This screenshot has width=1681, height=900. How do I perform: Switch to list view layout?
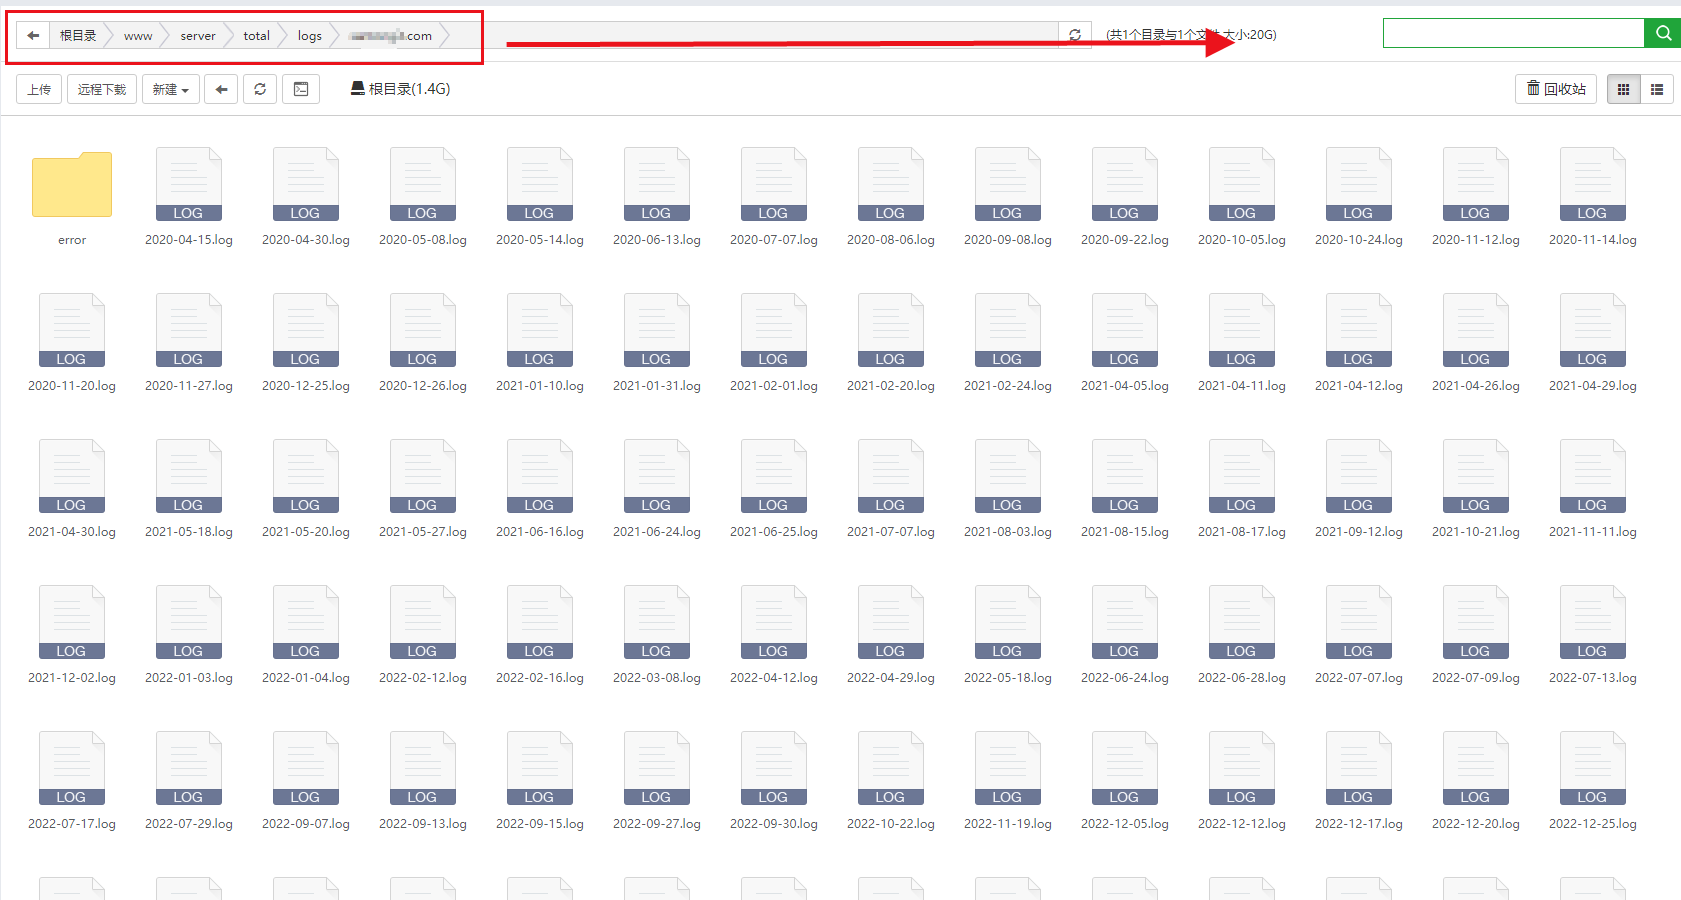click(x=1657, y=89)
